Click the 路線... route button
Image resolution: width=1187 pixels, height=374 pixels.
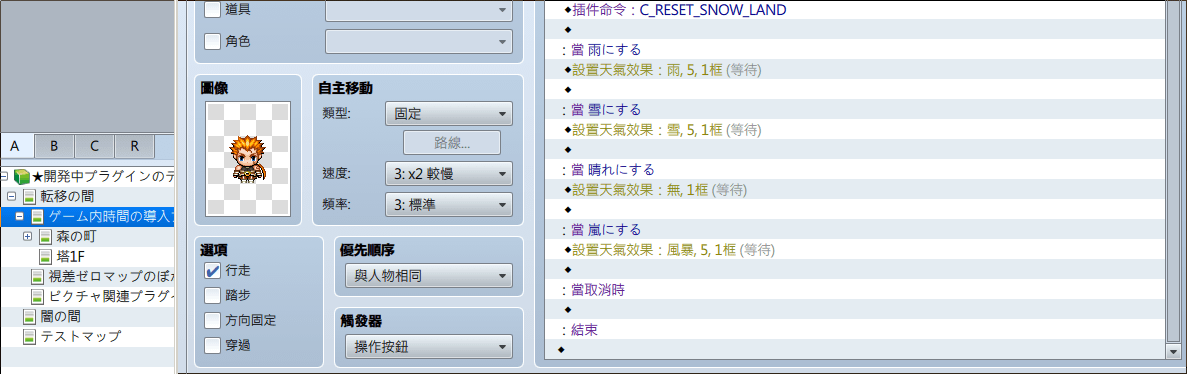click(x=452, y=142)
